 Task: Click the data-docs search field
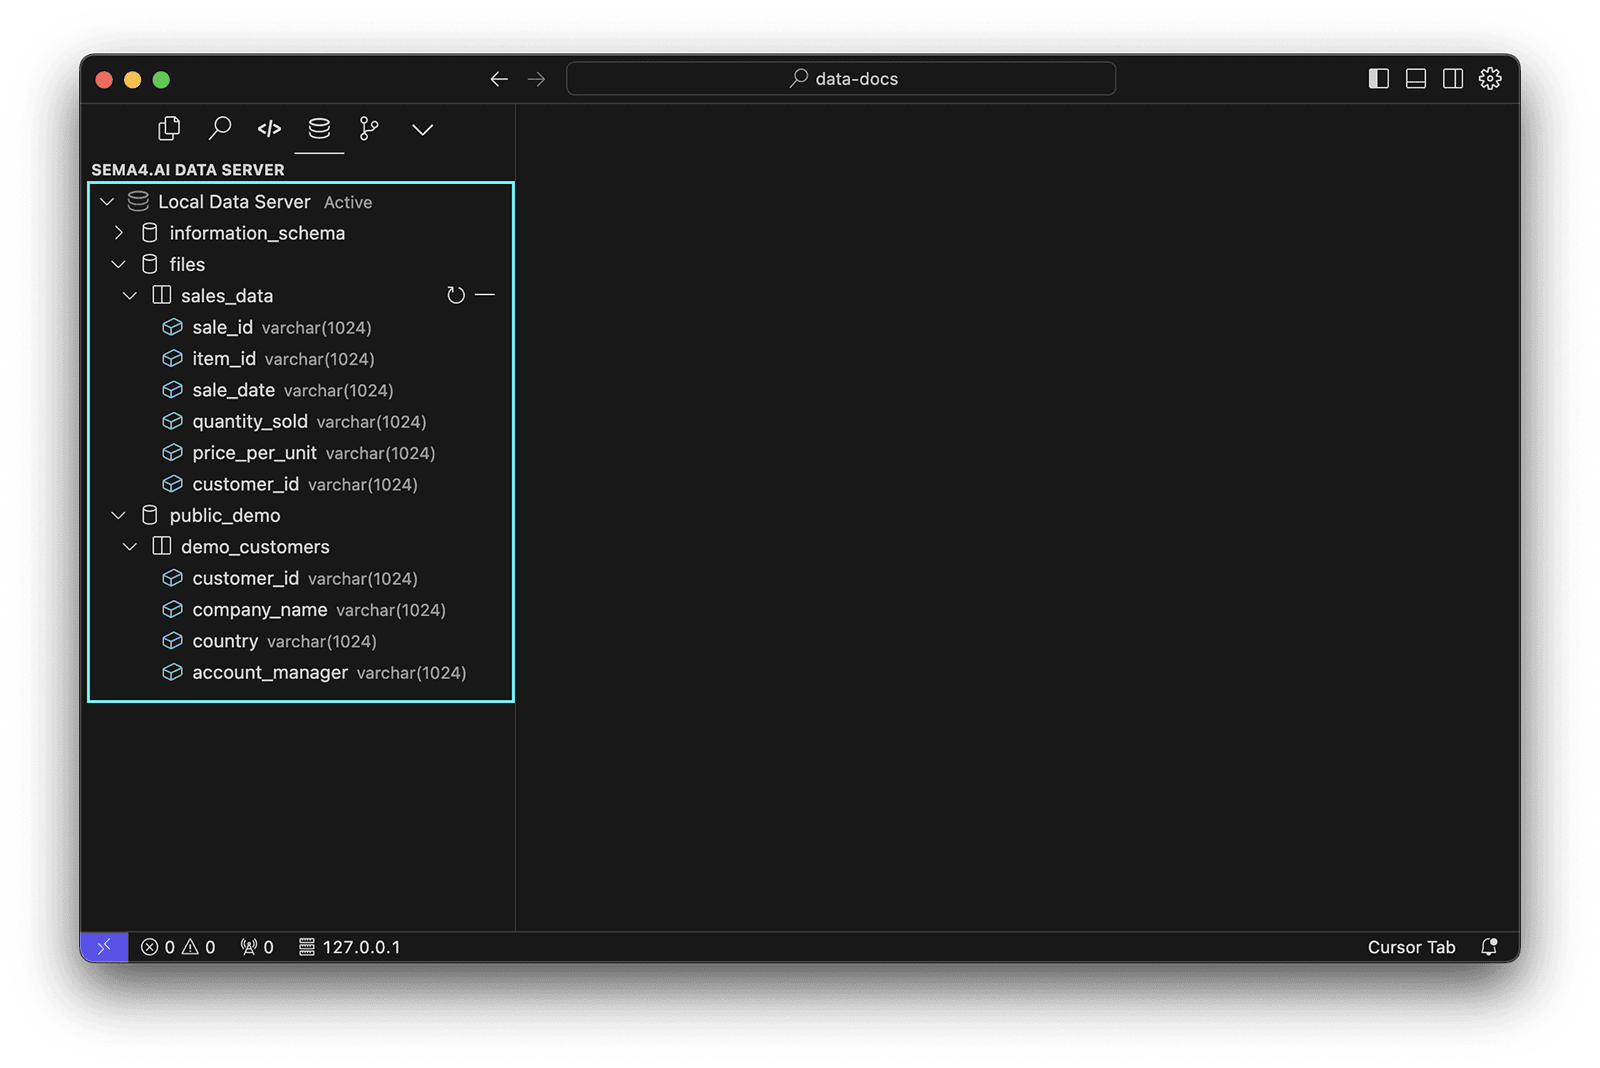click(x=840, y=78)
